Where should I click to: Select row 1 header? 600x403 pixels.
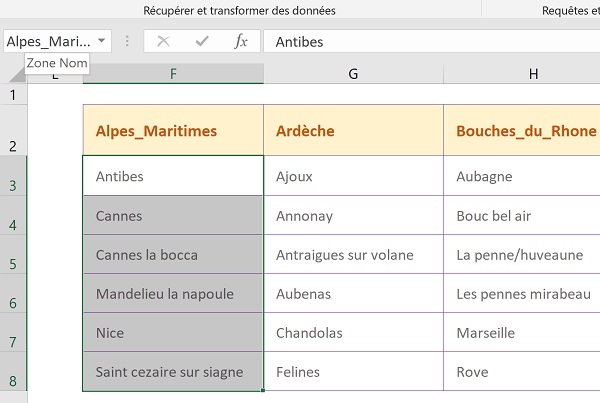tap(13, 94)
